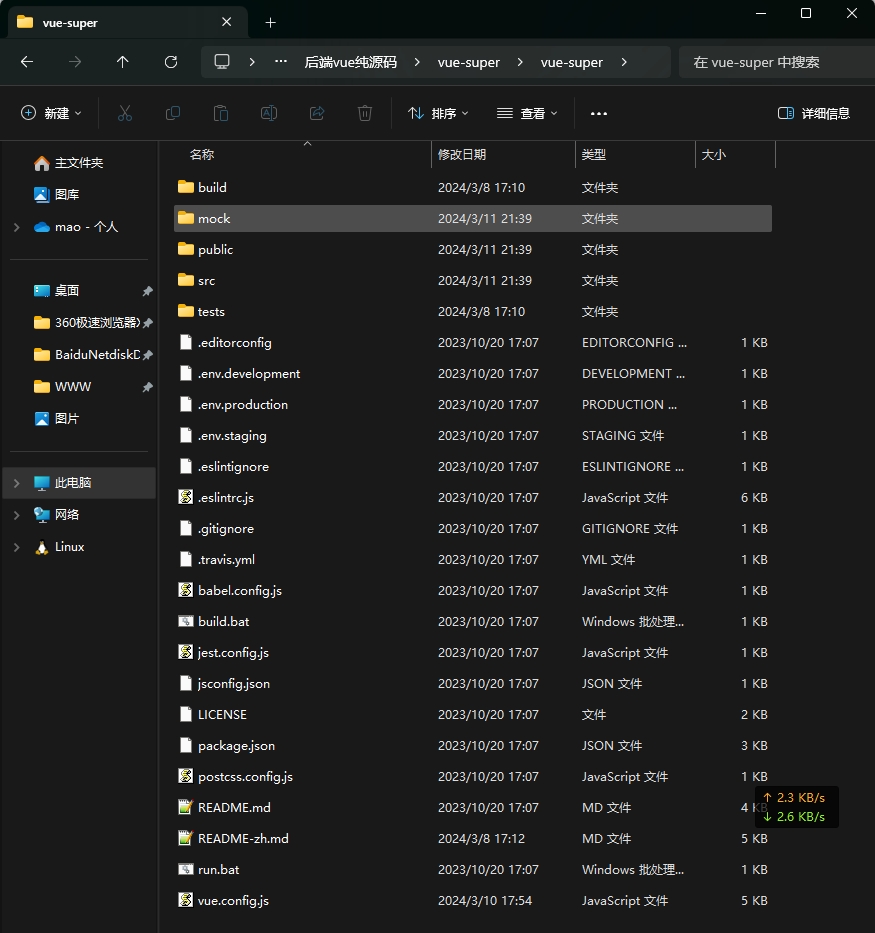Refresh the current folder view
The width and height of the screenshot is (875, 933).
(171, 62)
